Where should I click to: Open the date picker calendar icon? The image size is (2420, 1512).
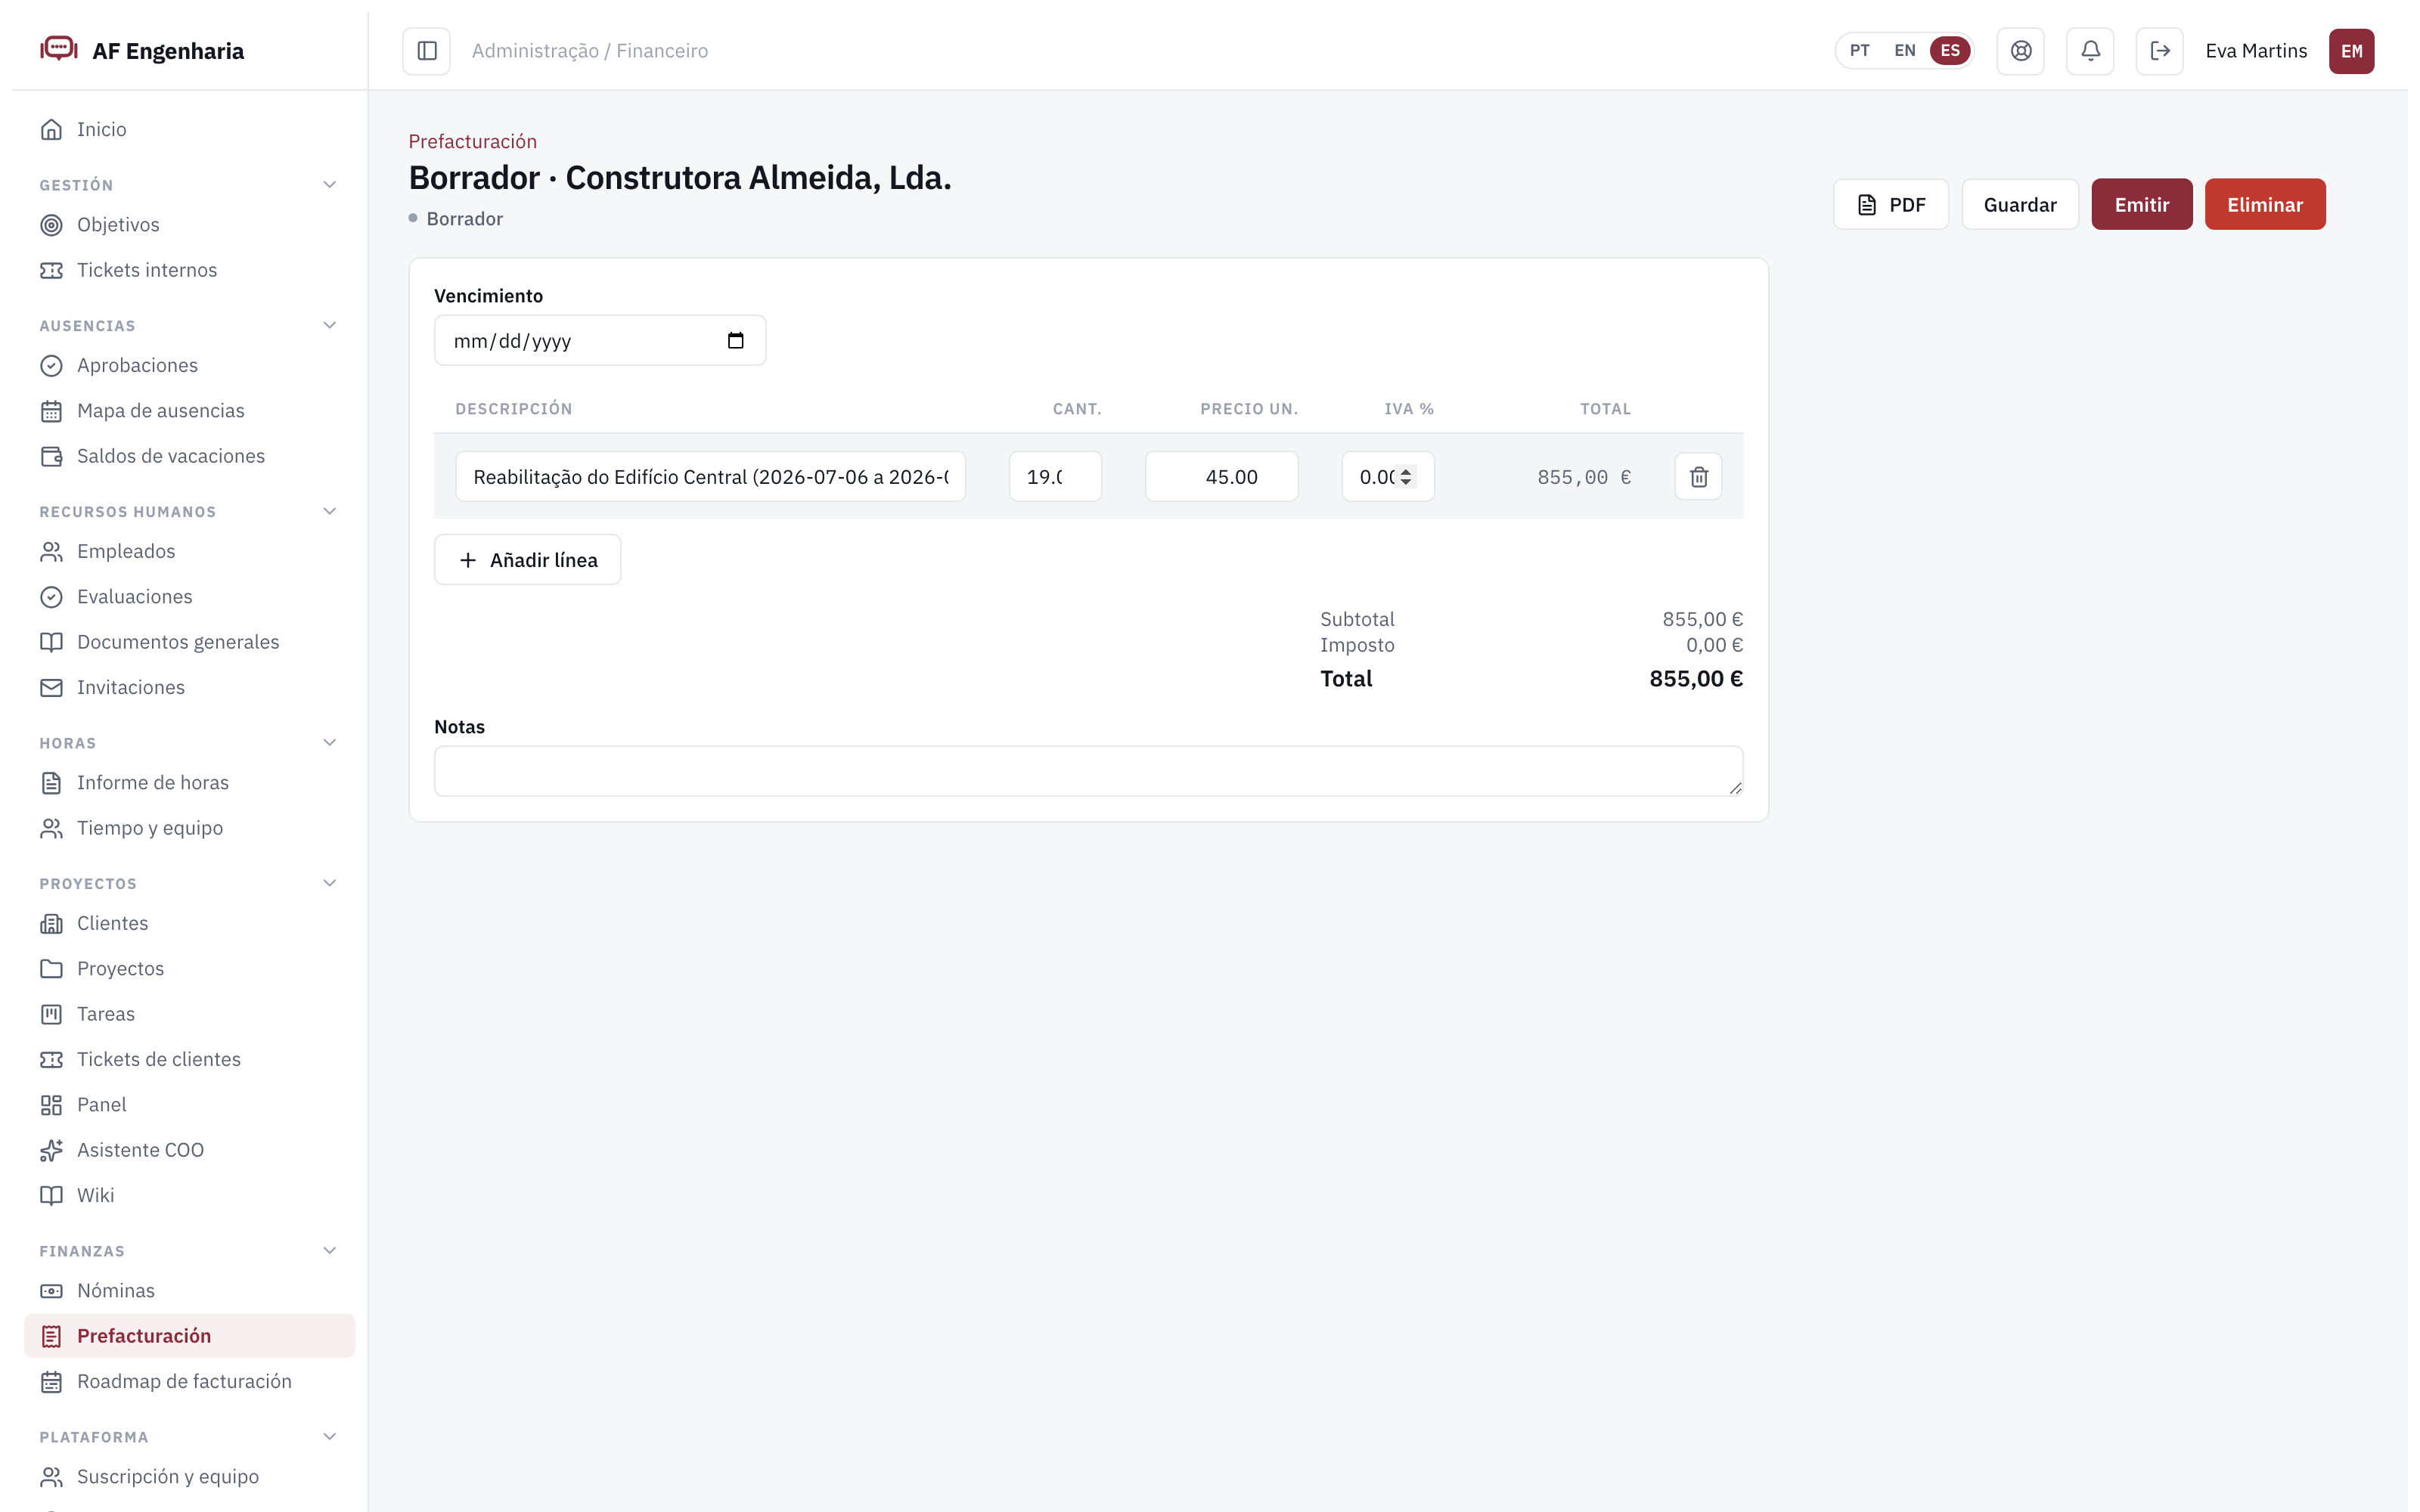736,341
